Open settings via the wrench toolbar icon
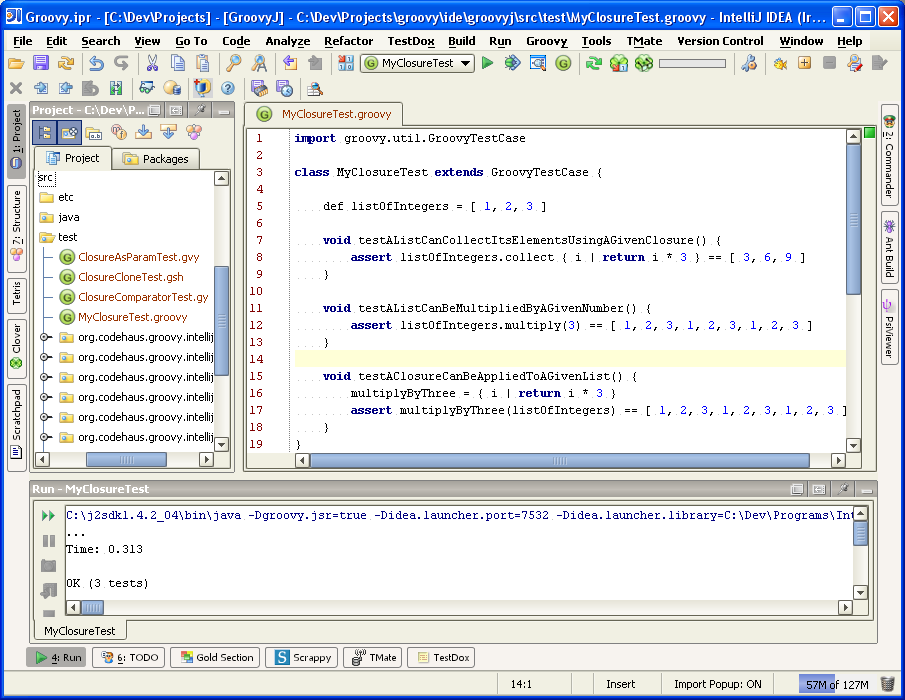The width and height of the screenshot is (905, 700). 749,63
